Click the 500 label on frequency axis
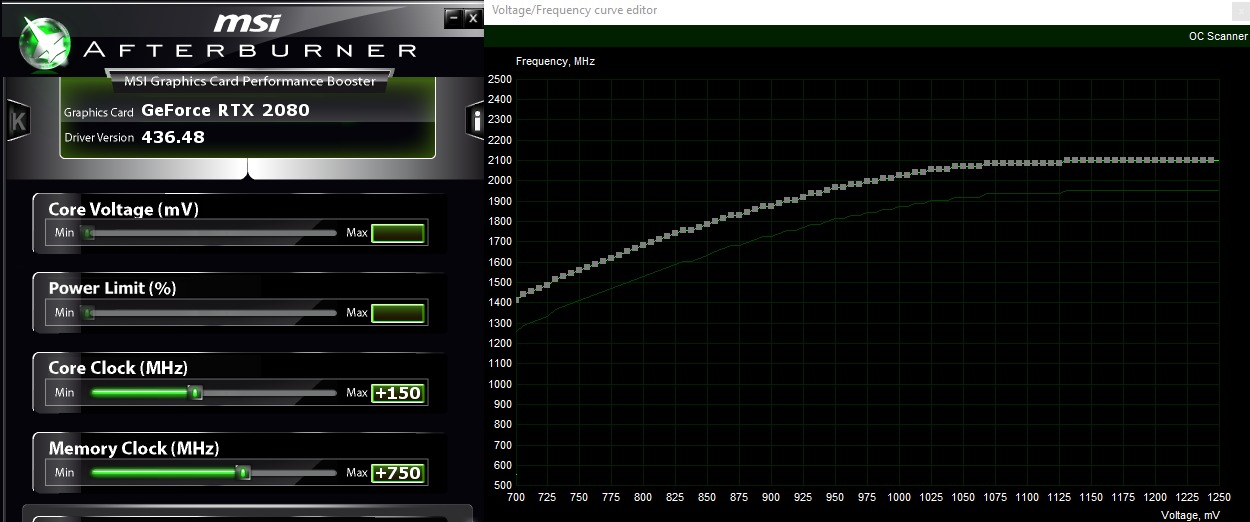The width and height of the screenshot is (1250, 522). [x=503, y=485]
